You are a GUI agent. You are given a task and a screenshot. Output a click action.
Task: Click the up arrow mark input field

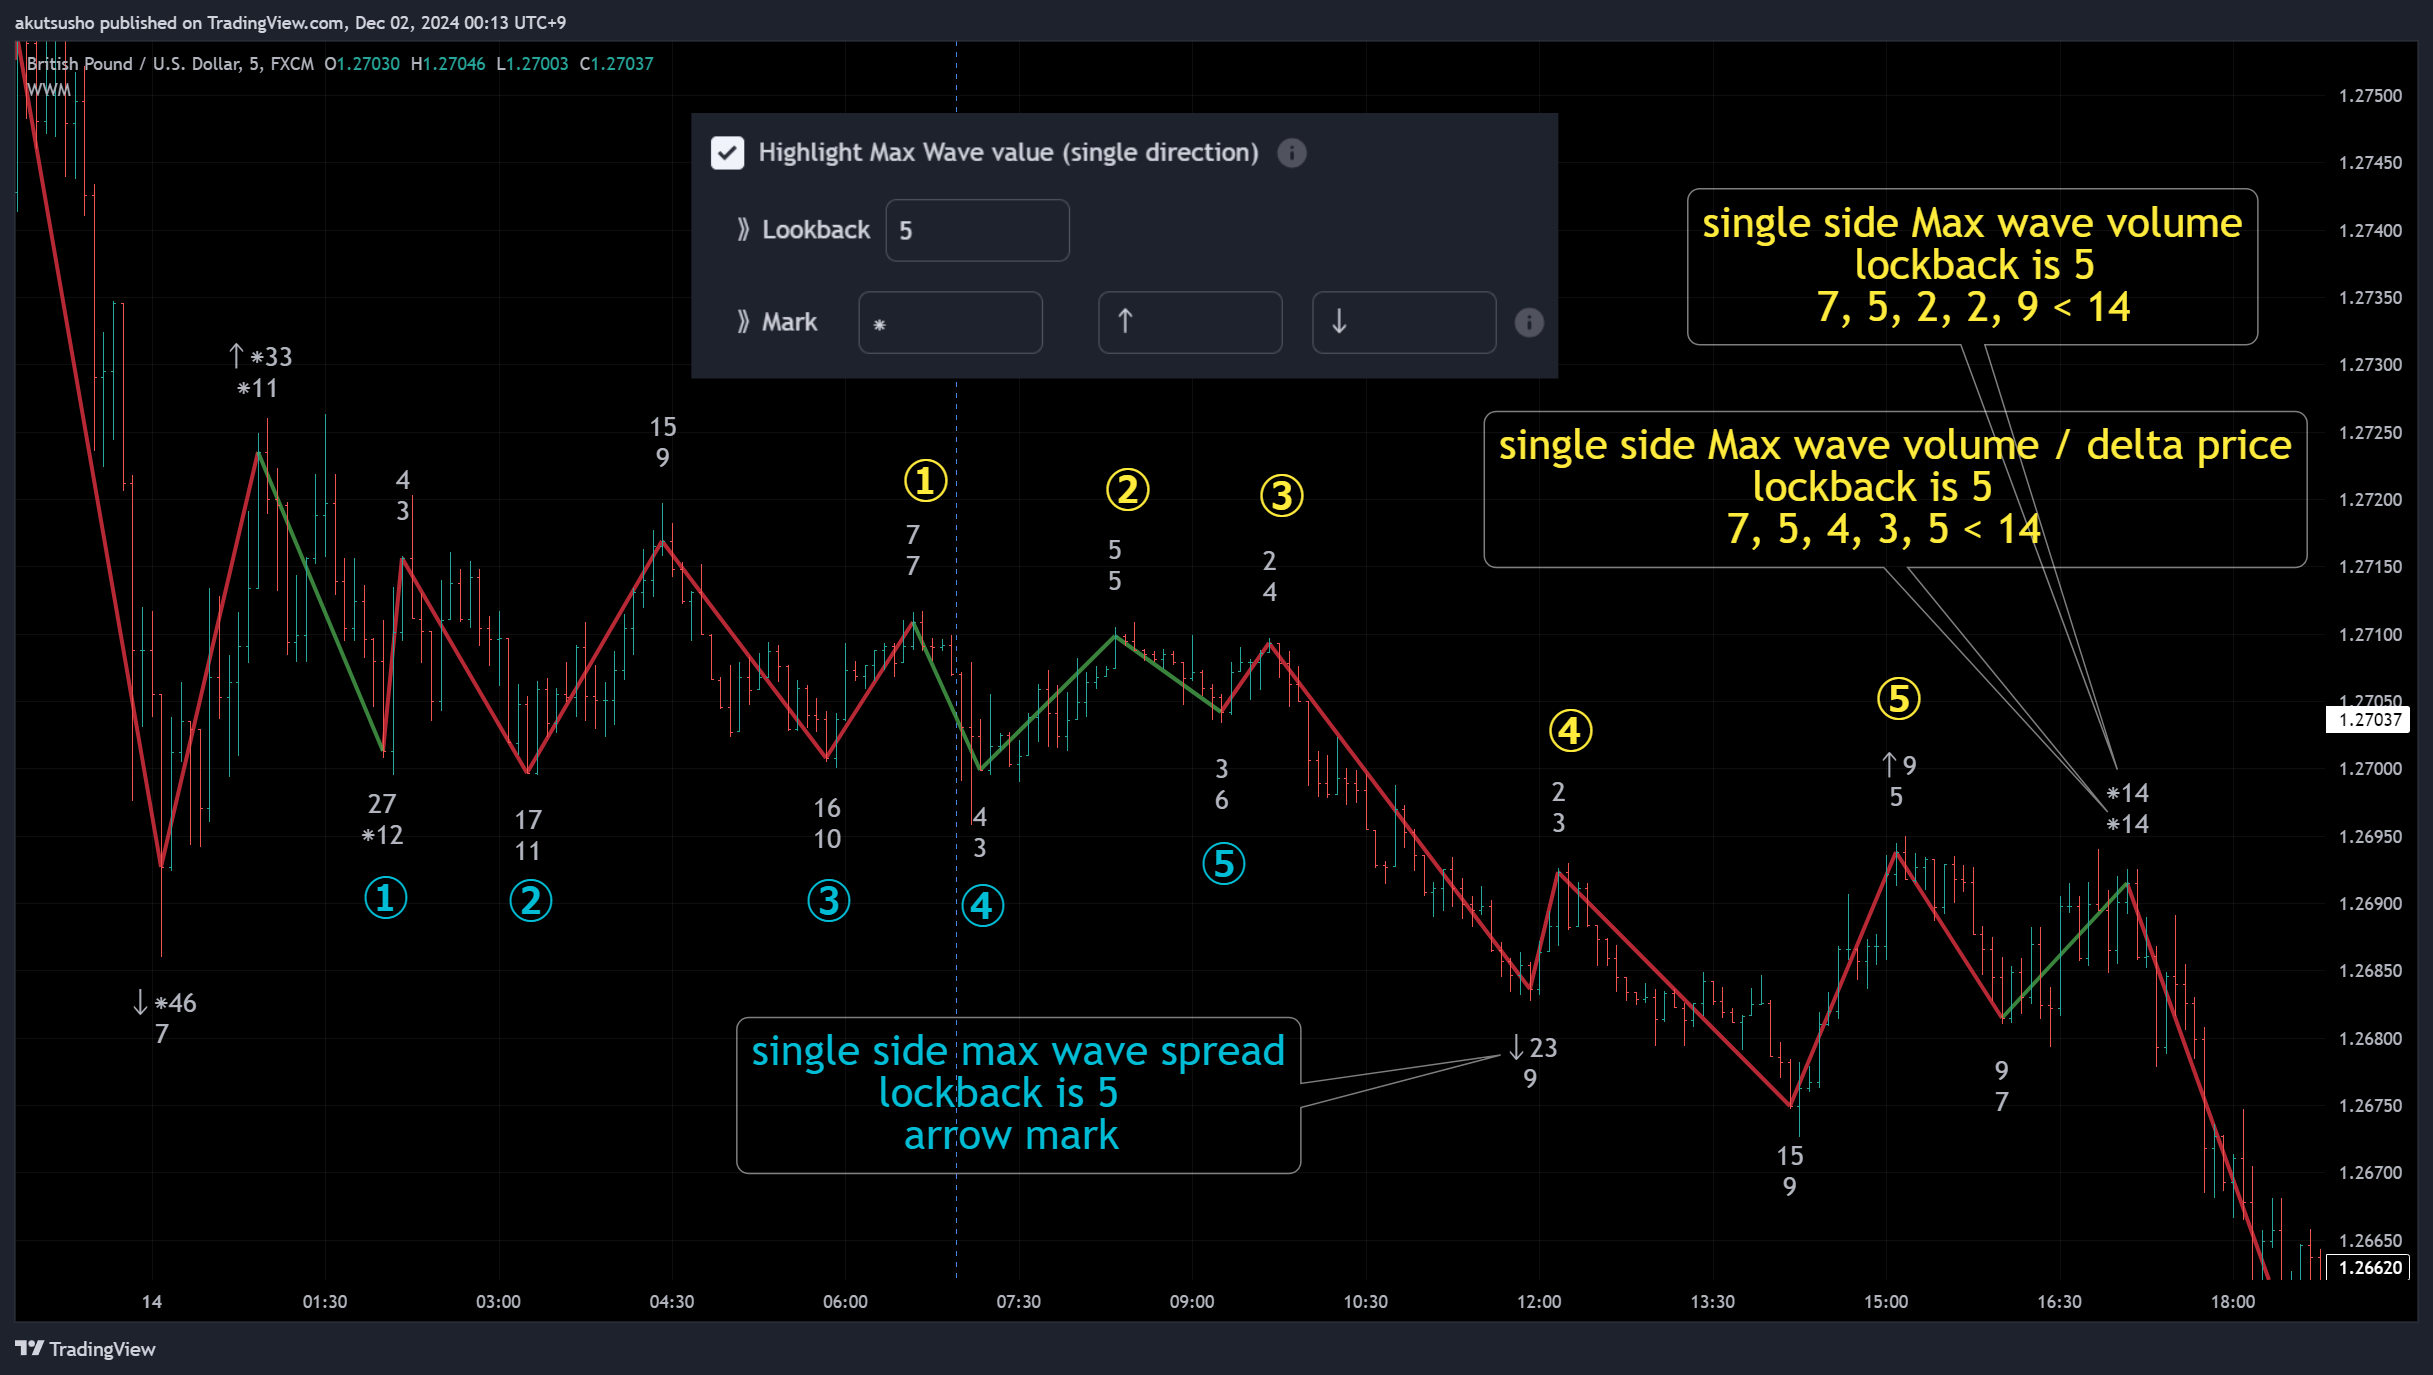(x=1190, y=322)
